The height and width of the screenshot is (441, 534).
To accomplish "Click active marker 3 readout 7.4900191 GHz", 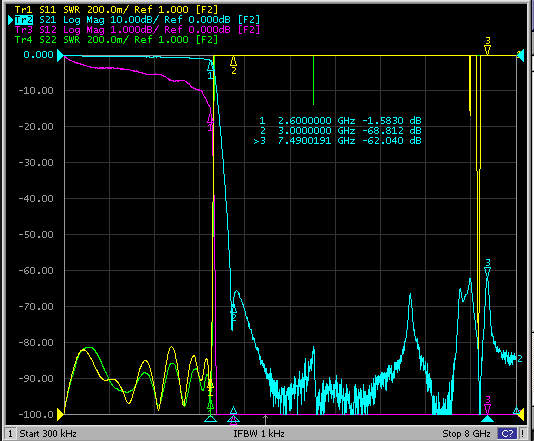I will [337, 141].
